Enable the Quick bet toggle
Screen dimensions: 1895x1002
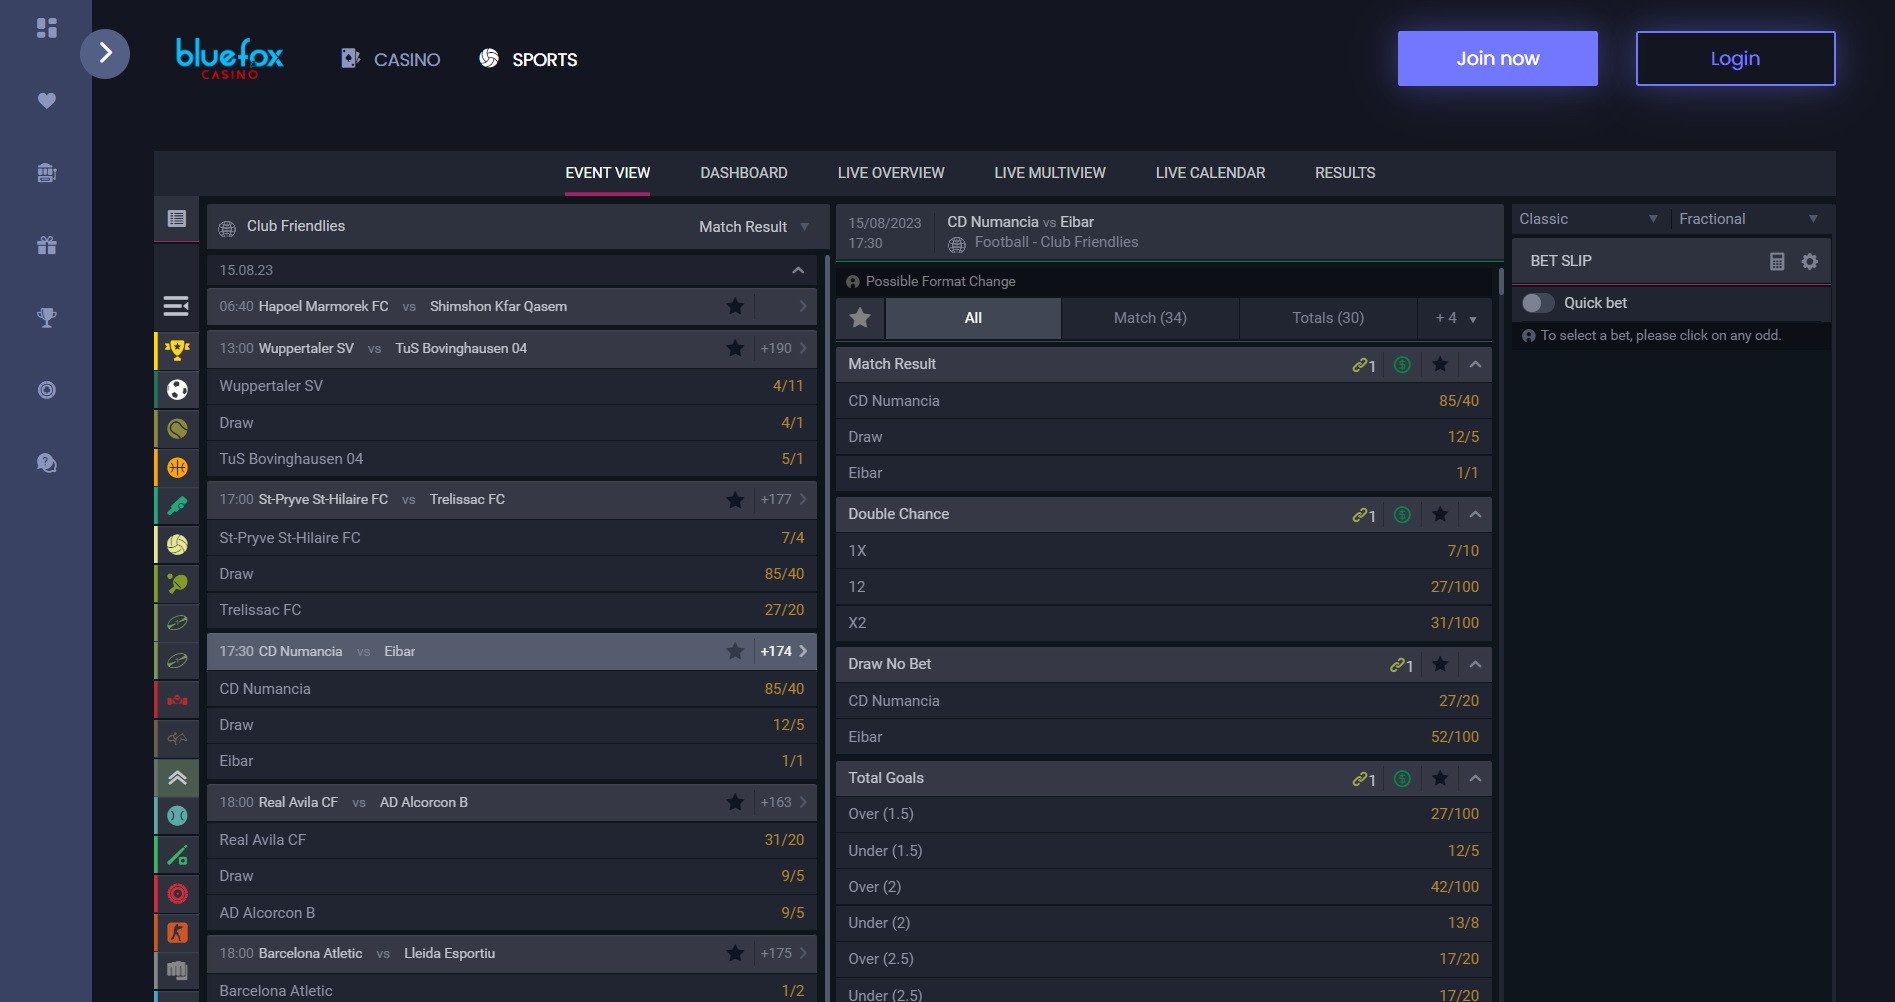[x=1537, y=303]
